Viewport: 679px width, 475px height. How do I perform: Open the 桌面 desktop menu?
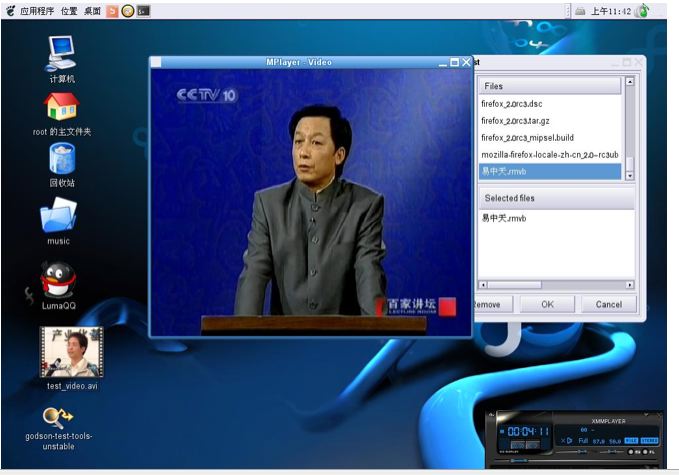pyautogui.click(x=92, y=11)
